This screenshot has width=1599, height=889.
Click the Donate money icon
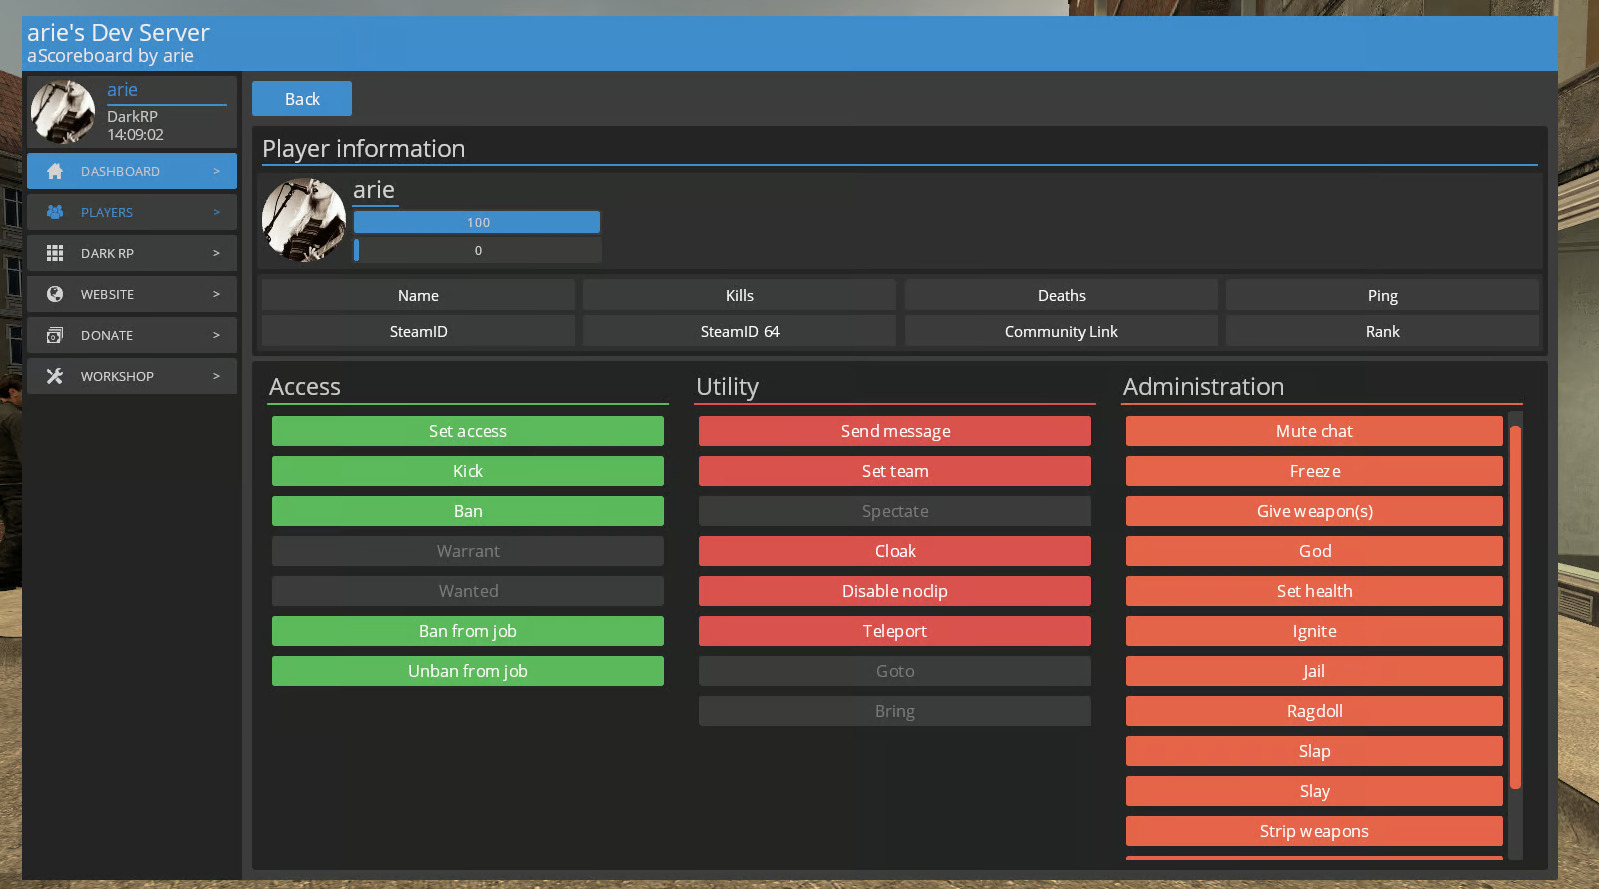click(55, 335)
